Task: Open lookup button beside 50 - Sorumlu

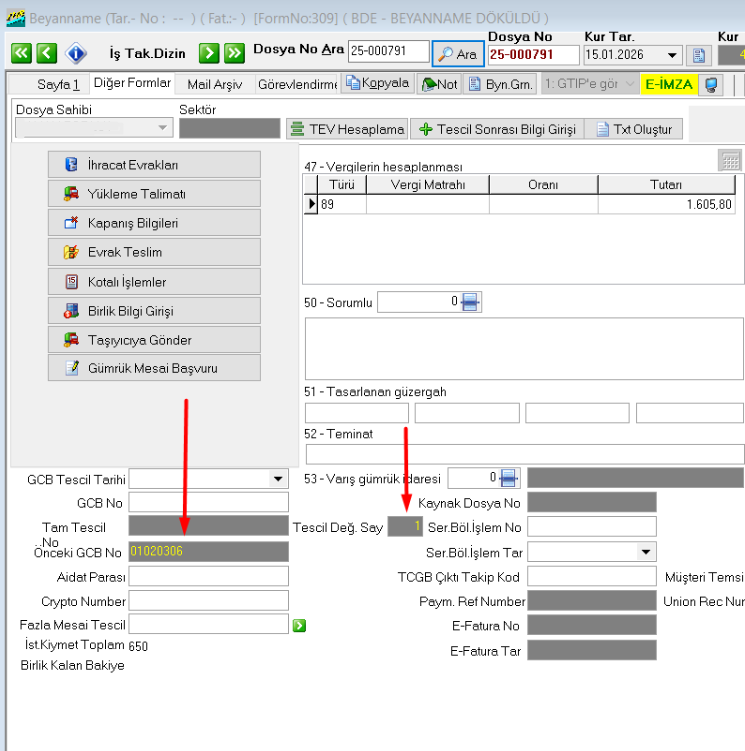Action: click(x=470, y=302)
